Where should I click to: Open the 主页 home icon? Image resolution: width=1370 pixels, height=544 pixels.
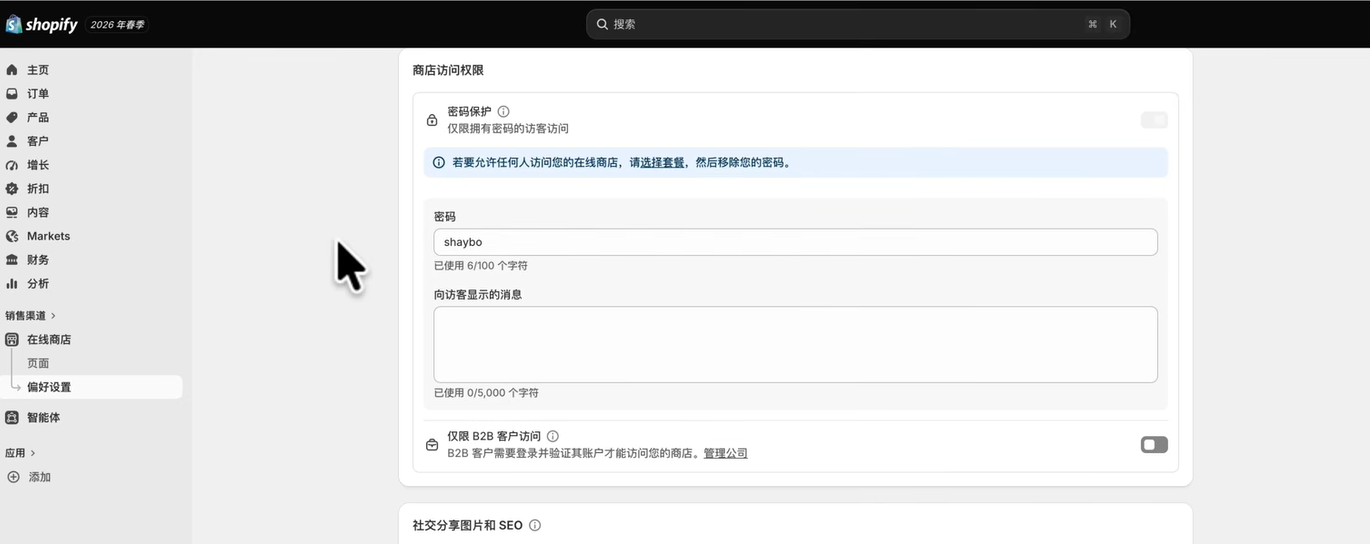(x=12, y=70)
